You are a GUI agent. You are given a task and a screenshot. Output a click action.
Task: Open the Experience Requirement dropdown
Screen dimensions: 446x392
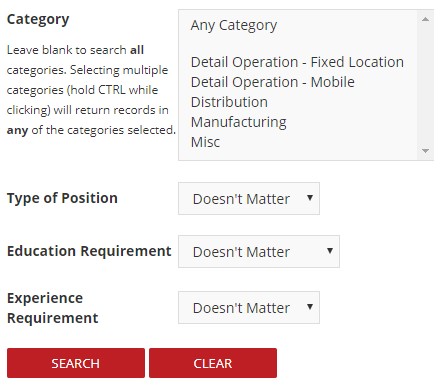[249, 307]
